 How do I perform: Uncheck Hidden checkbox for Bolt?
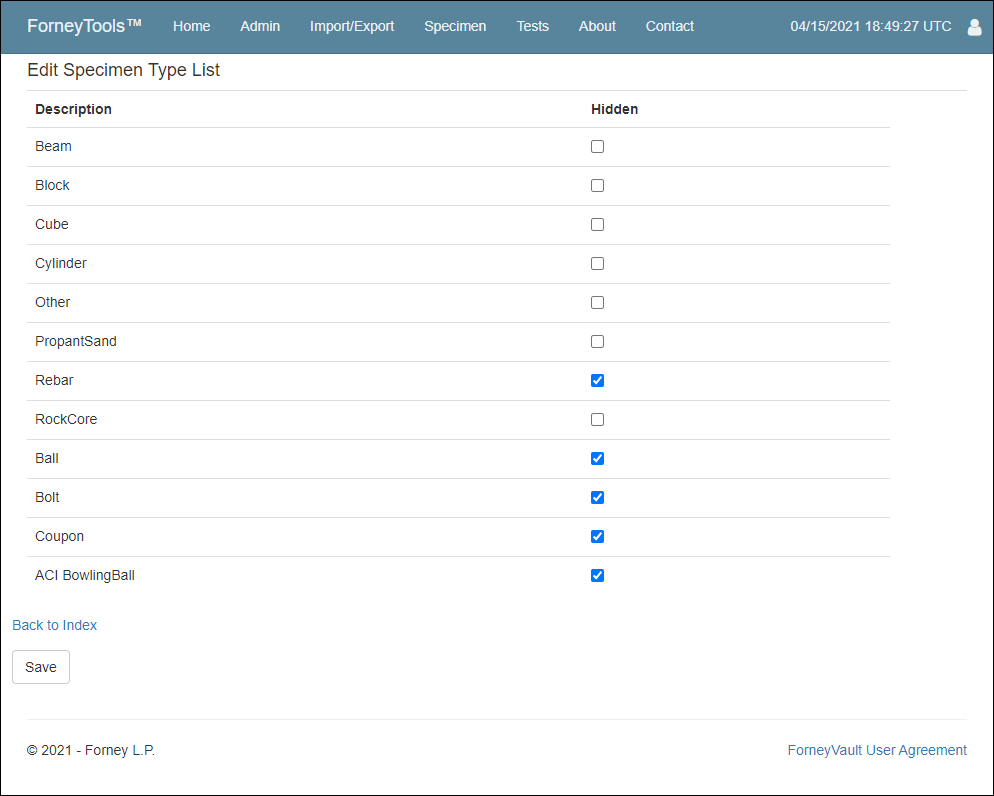597,498
